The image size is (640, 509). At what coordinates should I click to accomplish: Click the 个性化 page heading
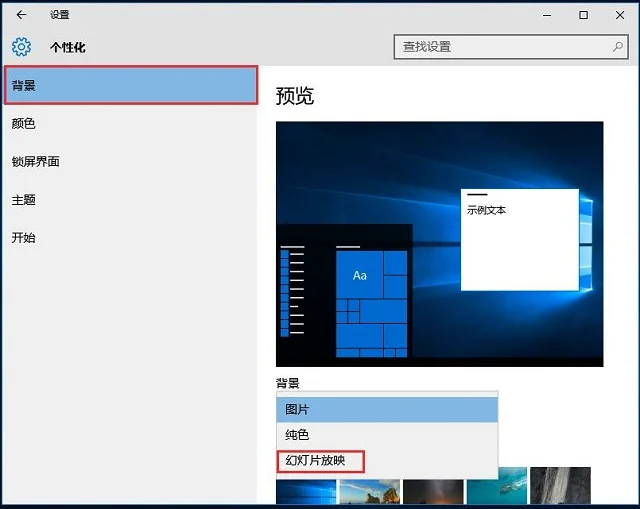68,47
